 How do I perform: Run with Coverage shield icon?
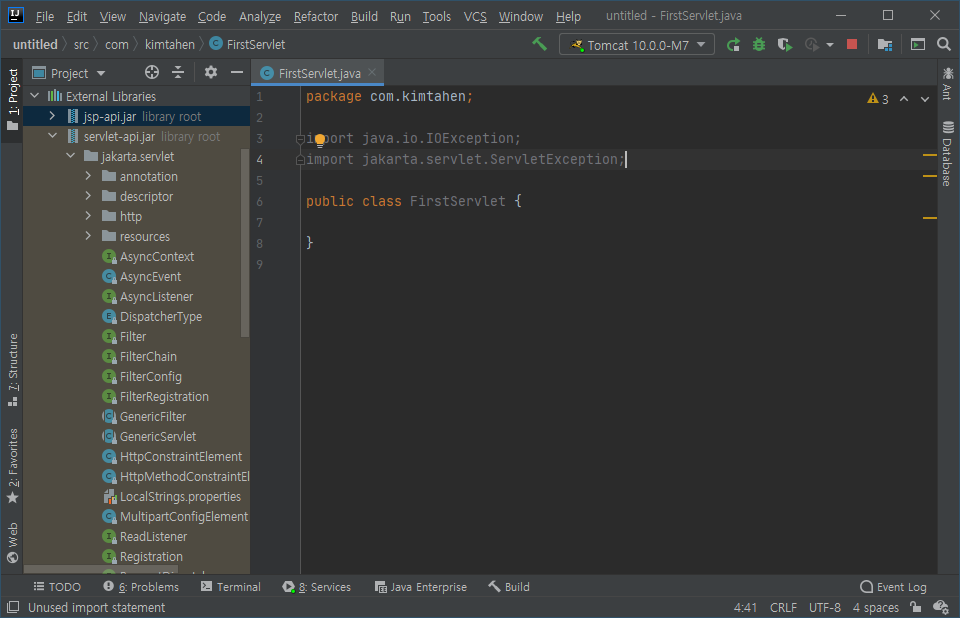(784, 45)
